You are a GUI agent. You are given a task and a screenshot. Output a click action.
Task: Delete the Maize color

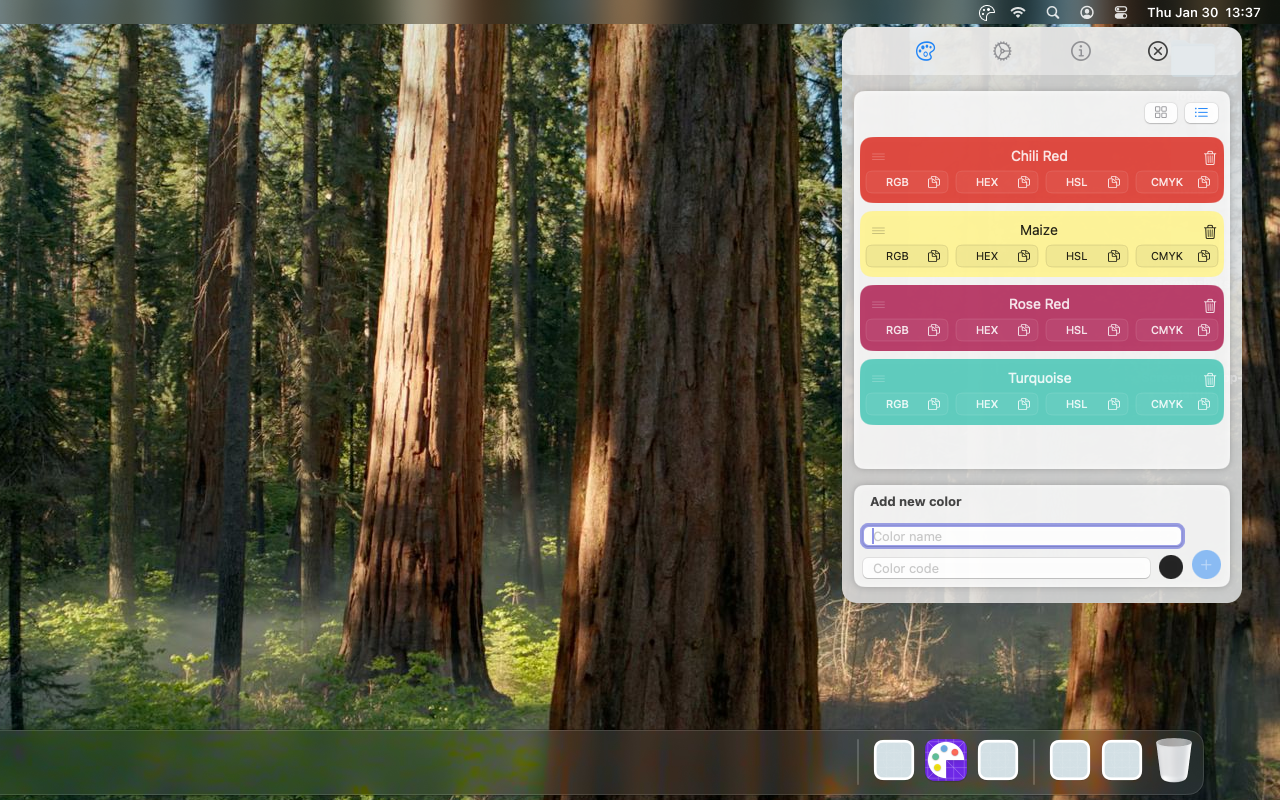click(1210, 231)
